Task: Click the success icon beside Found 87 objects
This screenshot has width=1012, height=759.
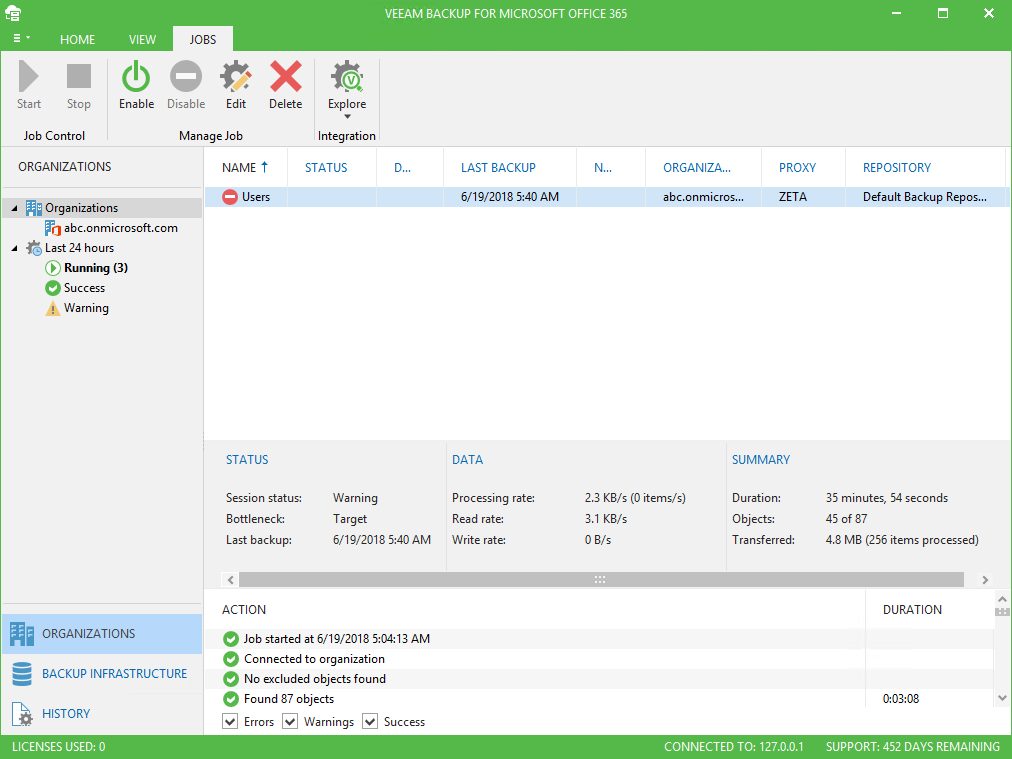Action: pos(230,699)
